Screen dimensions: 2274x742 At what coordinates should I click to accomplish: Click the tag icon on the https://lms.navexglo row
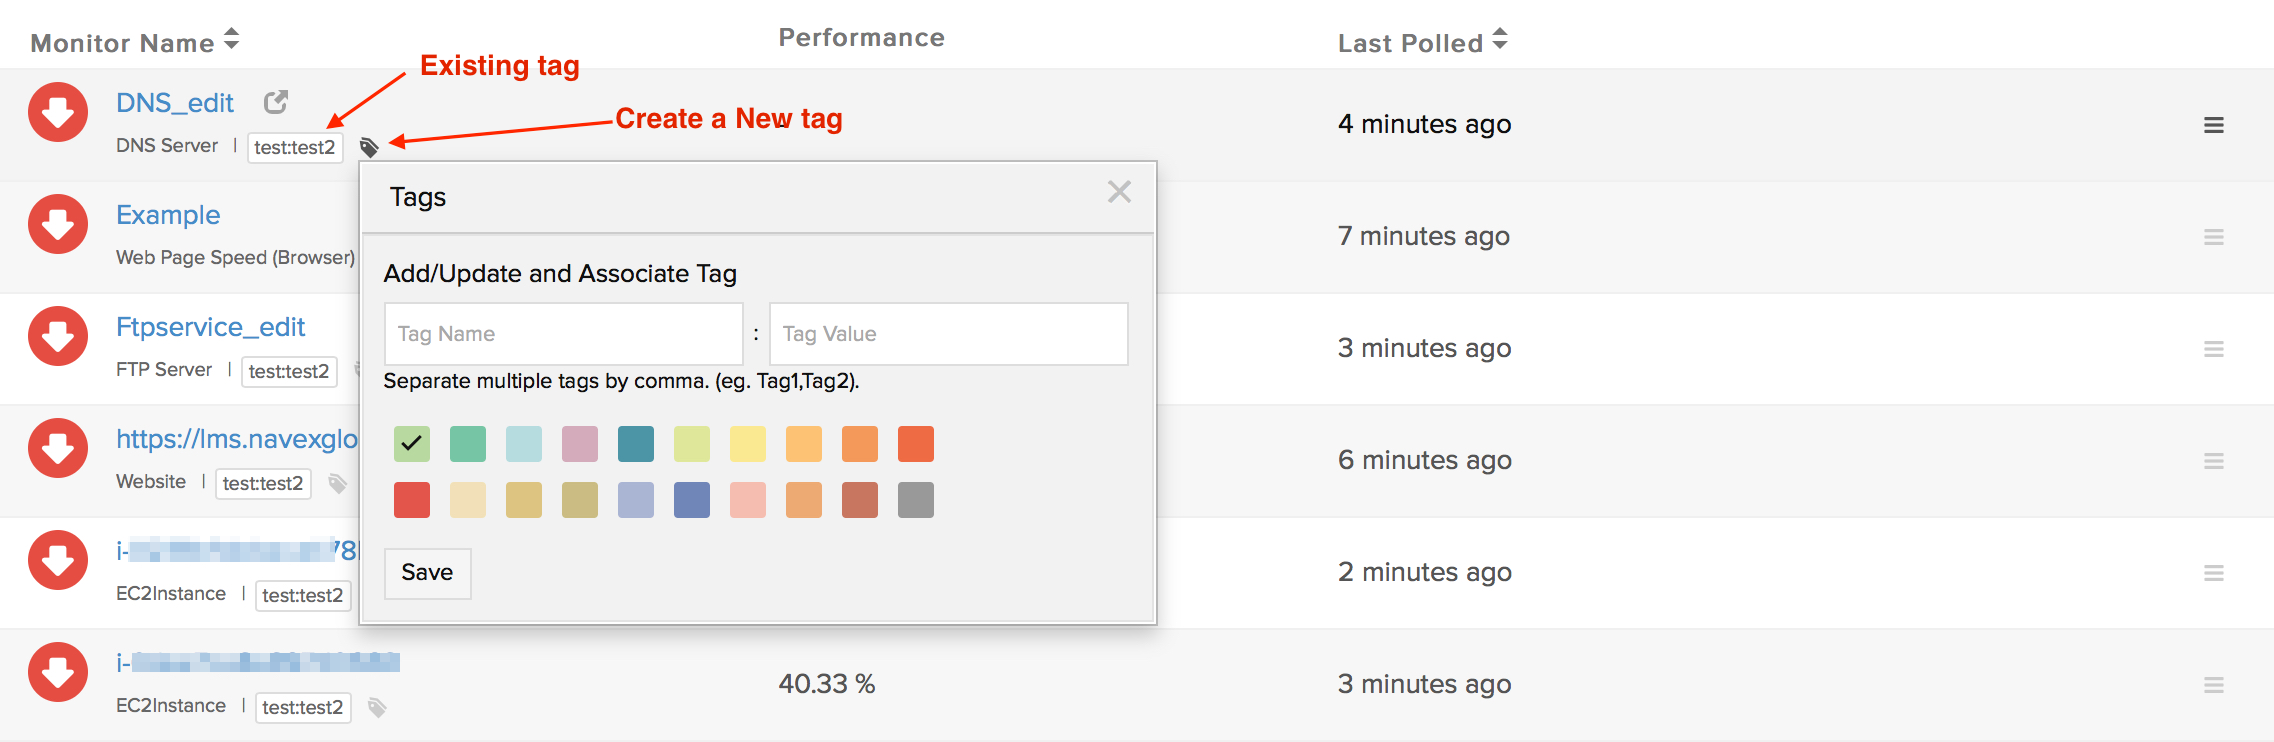(338, 484)
